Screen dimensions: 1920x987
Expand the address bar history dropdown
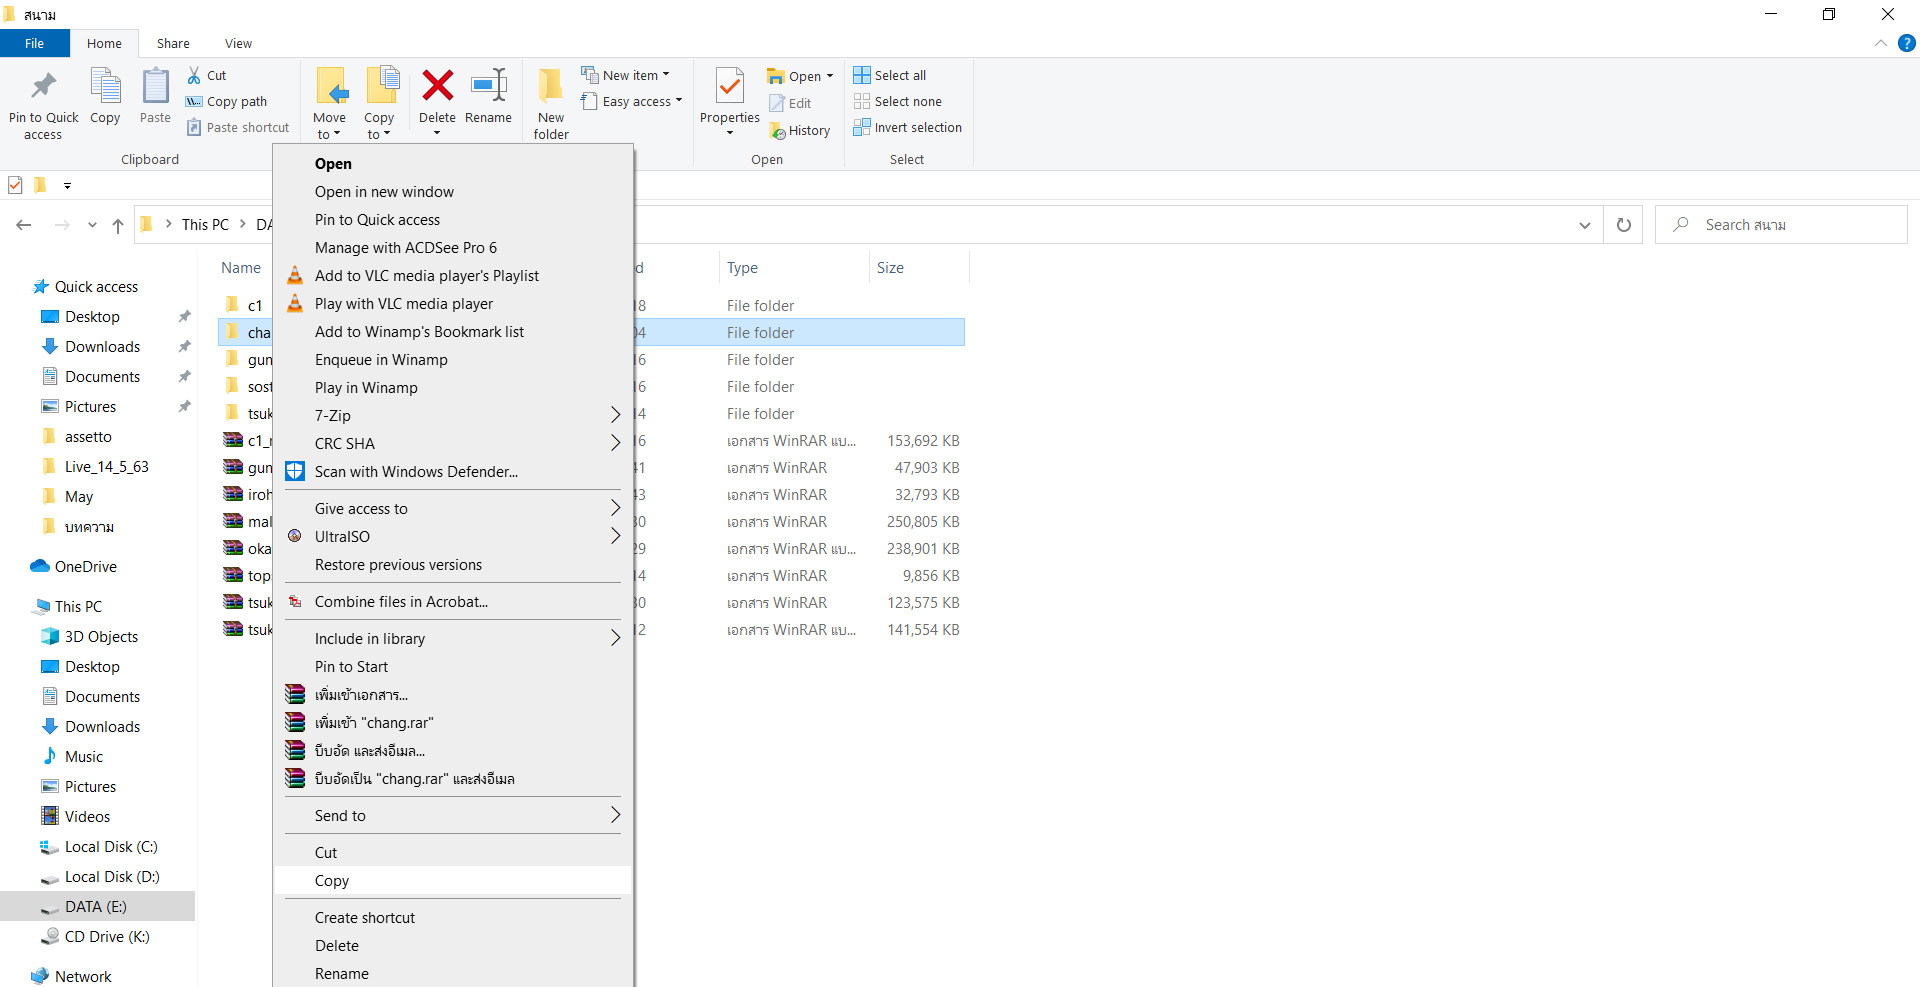click(1585, 225)
